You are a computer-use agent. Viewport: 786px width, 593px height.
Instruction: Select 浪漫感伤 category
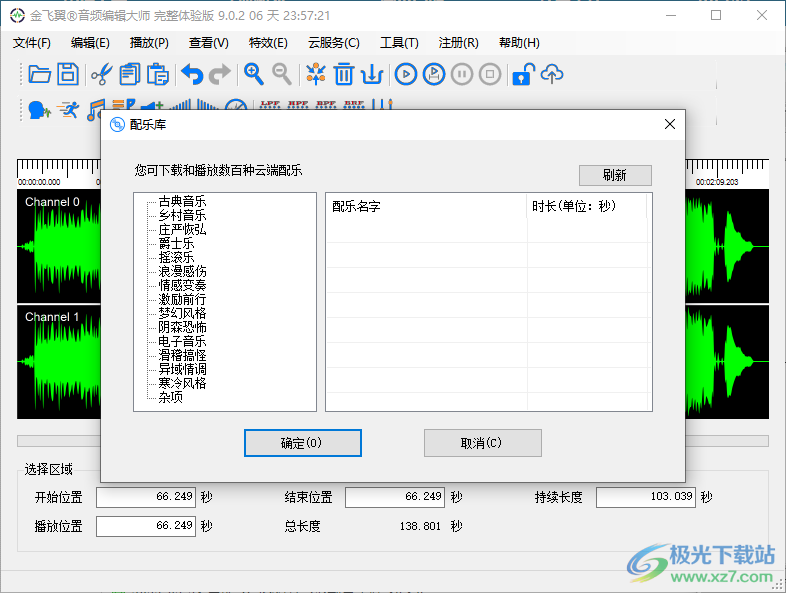[x=182, y=272]
